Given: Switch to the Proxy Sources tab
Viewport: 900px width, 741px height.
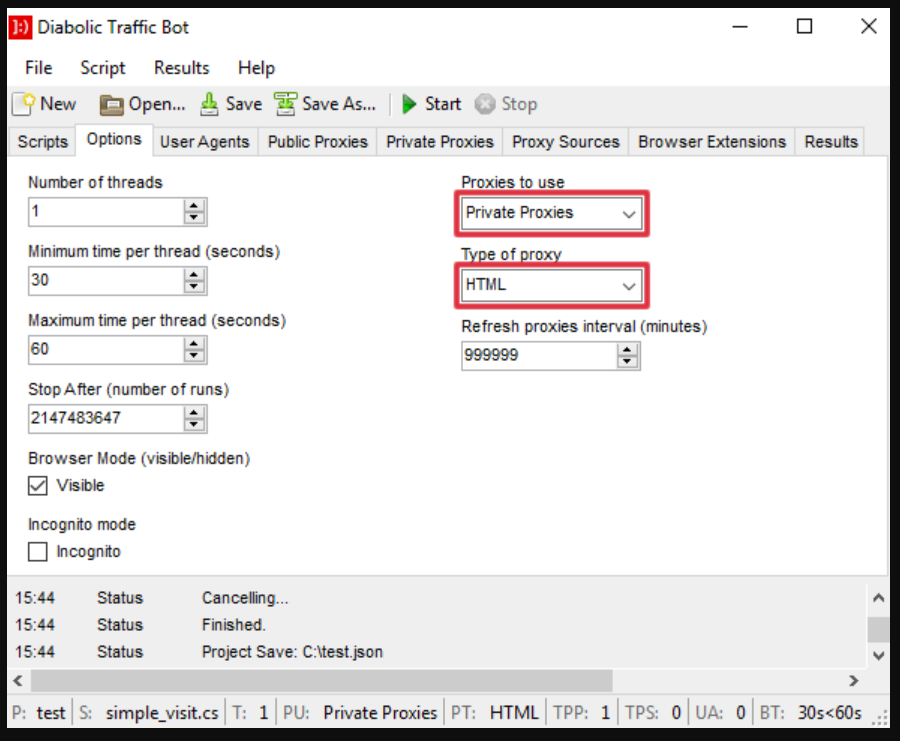Looking at the screenshot, I should pos(565,142).
